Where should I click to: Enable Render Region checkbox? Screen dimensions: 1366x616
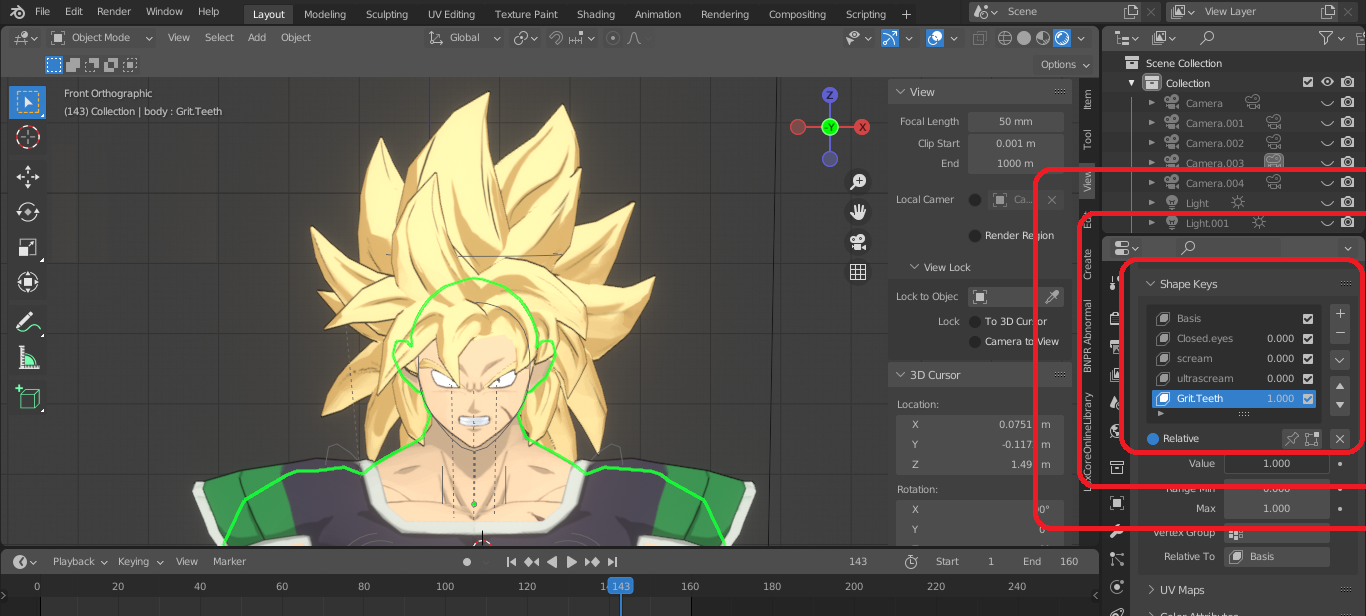click(975, 236)
